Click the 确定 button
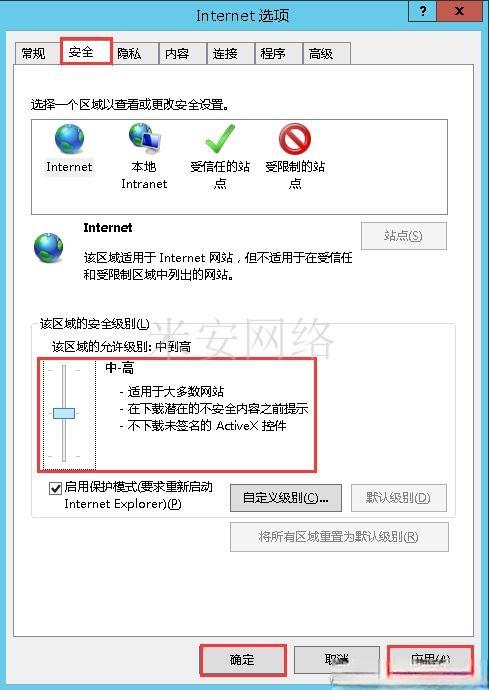 tap(243, 660)
